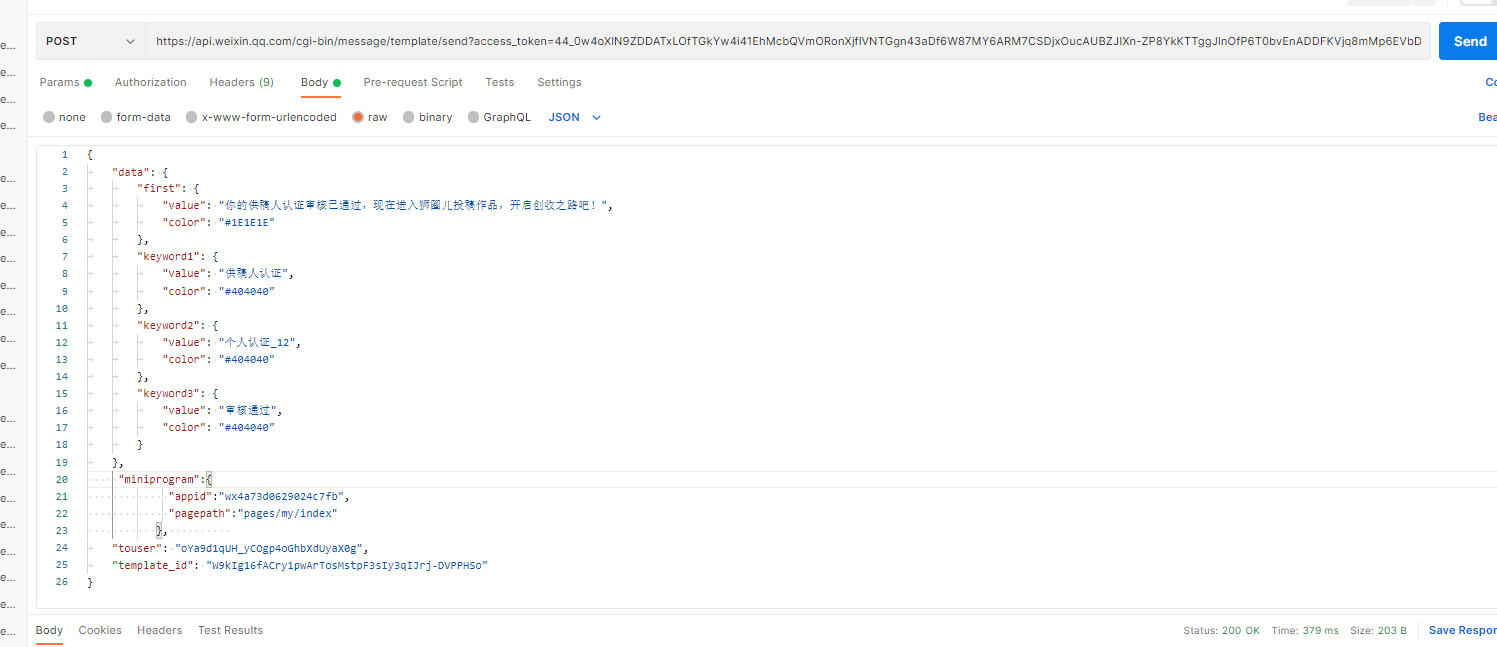Click the "keyword3": { line
Viewport: 1497px width, 647px height.
point(177,393)
